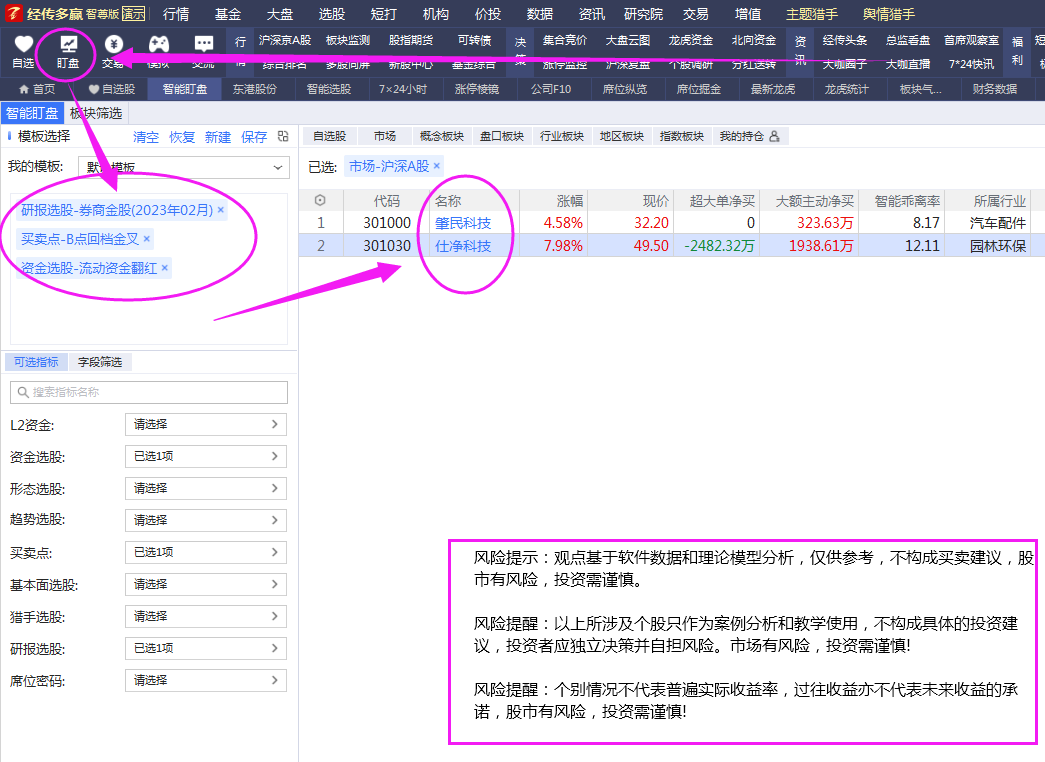This screenshot has height=762, width=1045.
Task: Open 大咖直播 in the toolbar
Action: pos(908,64)
